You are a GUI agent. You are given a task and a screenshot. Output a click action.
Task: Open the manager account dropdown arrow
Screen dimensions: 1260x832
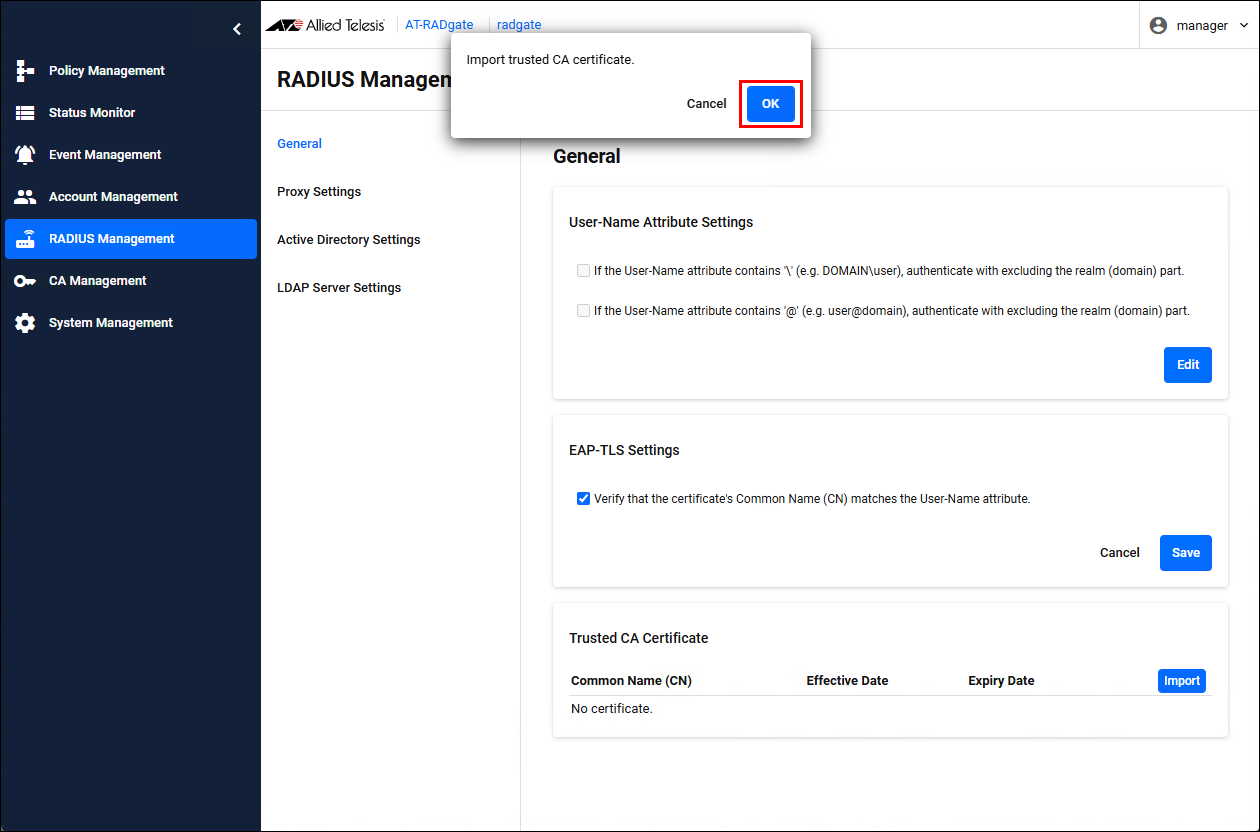tap(1243, 26)
